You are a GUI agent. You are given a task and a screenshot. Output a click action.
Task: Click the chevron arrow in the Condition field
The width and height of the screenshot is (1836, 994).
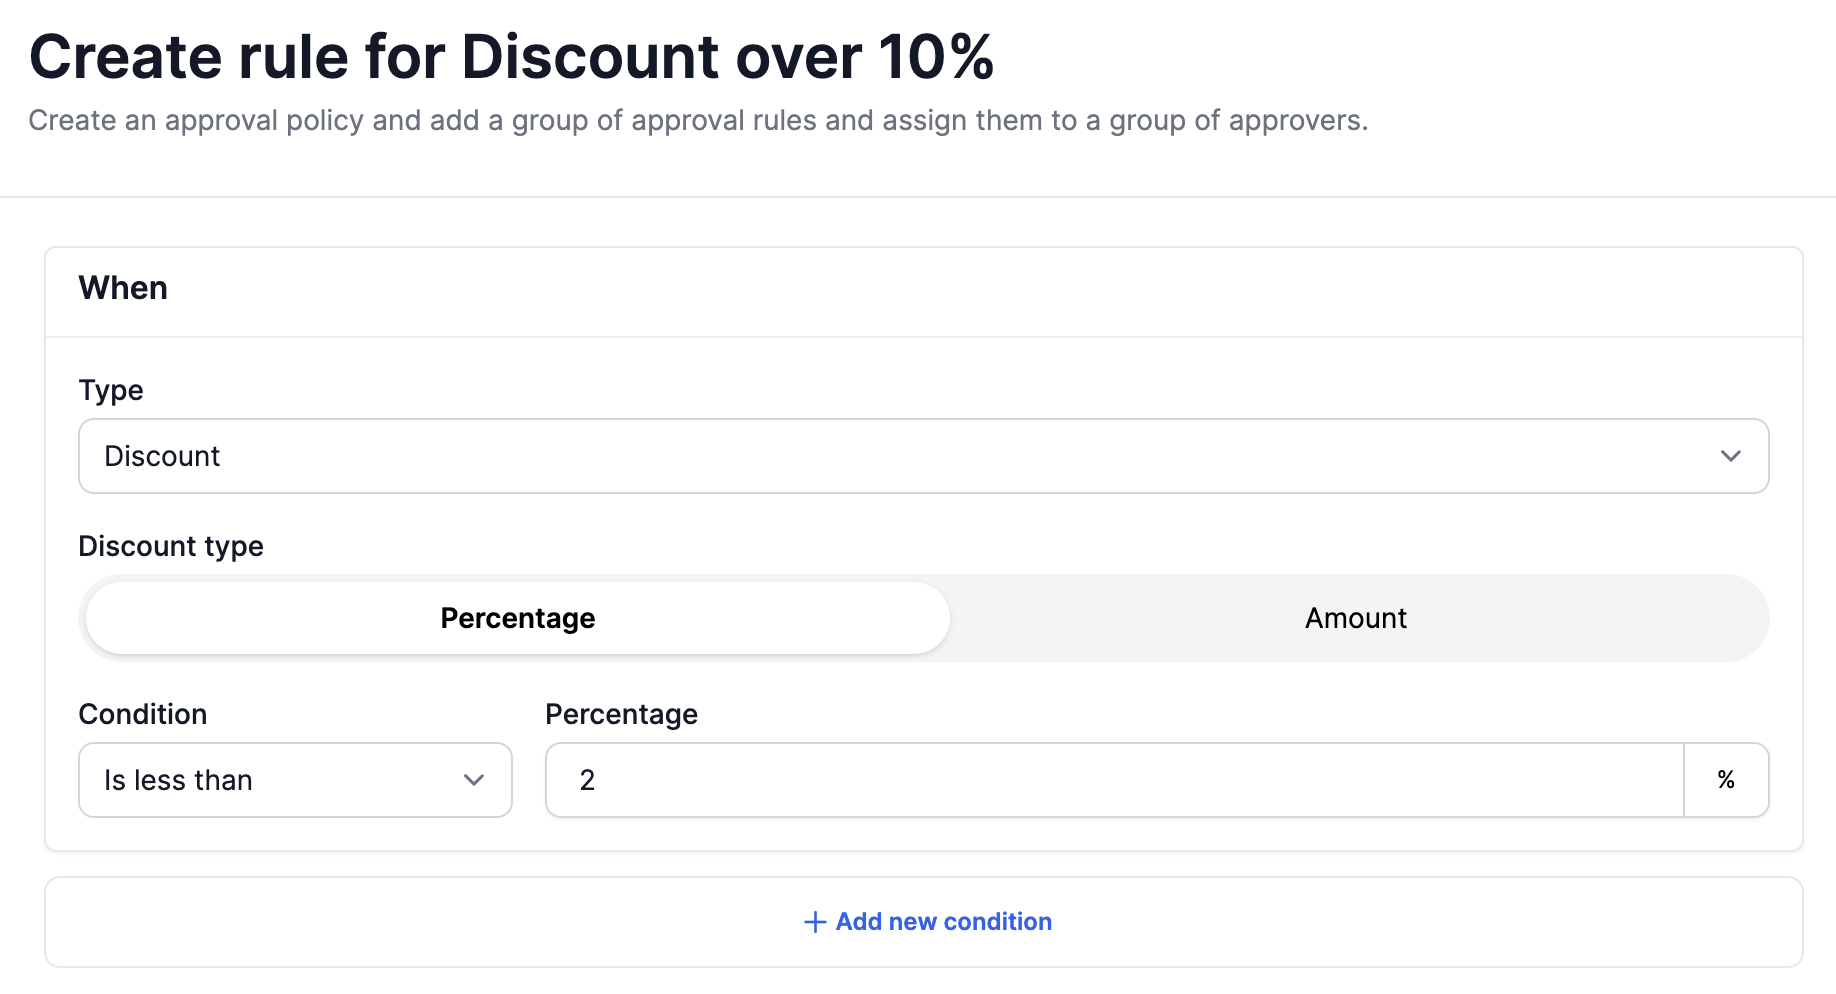[474, 780]
